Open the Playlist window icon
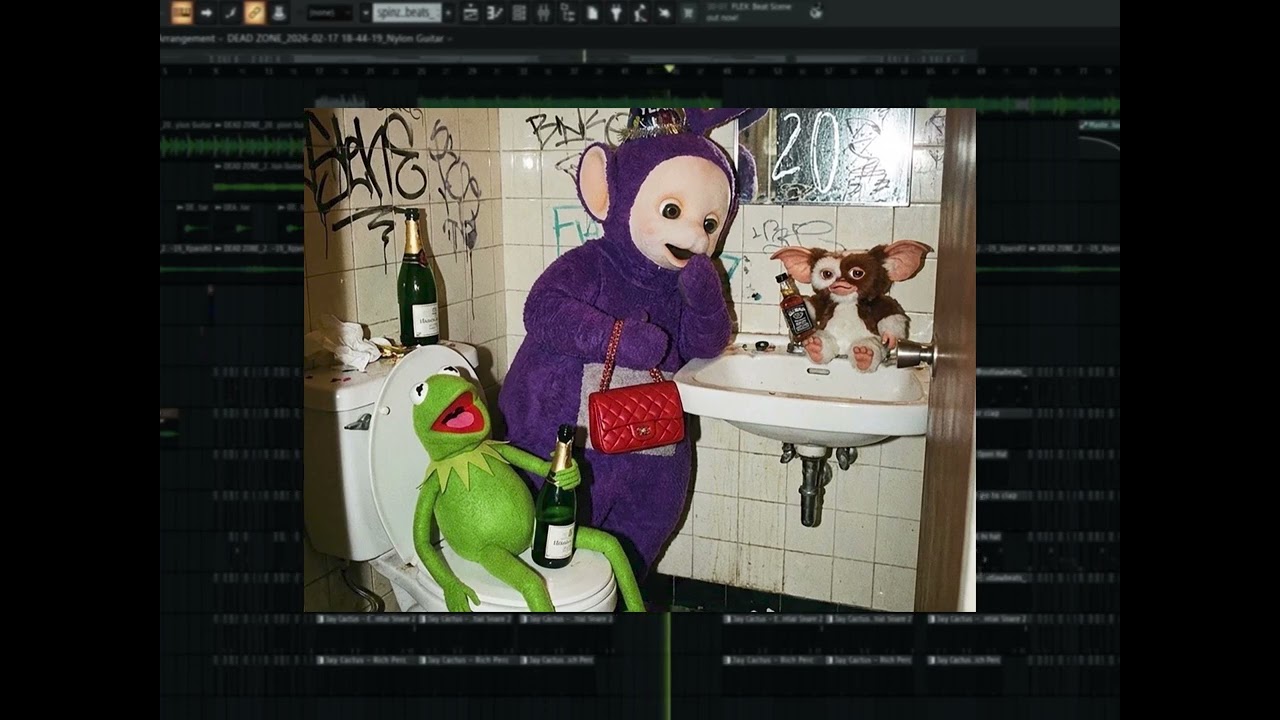The width and height of the screenshot is (1280, 720). click(x=470, y=12)
